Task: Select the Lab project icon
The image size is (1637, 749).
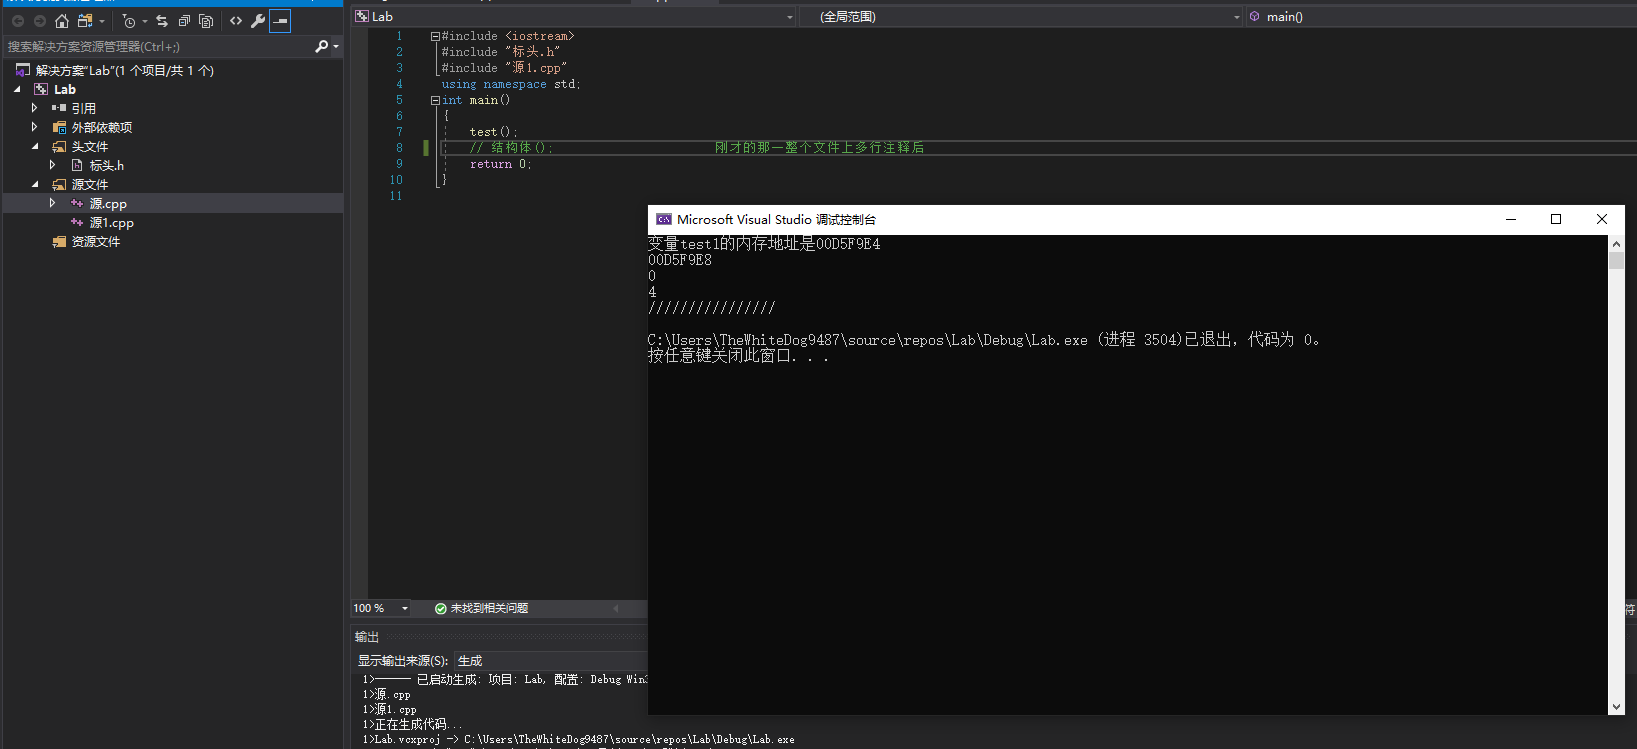Action: [x=41, y=89]
